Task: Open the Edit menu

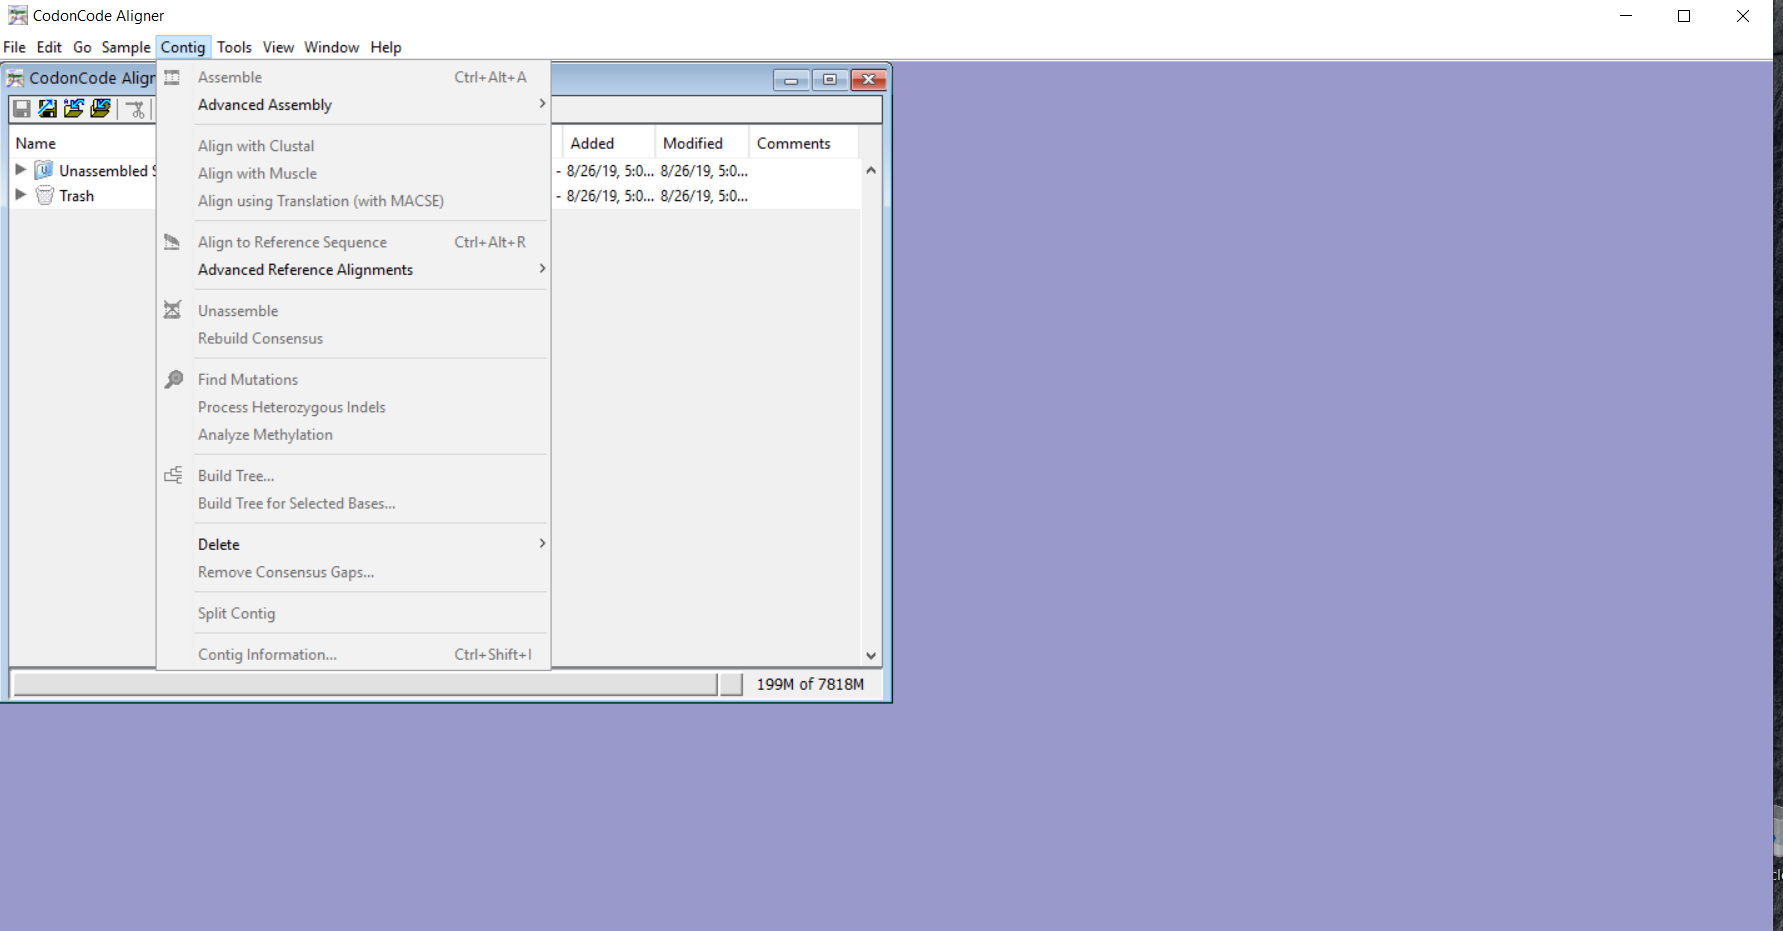Action: [x=49, y=47]
